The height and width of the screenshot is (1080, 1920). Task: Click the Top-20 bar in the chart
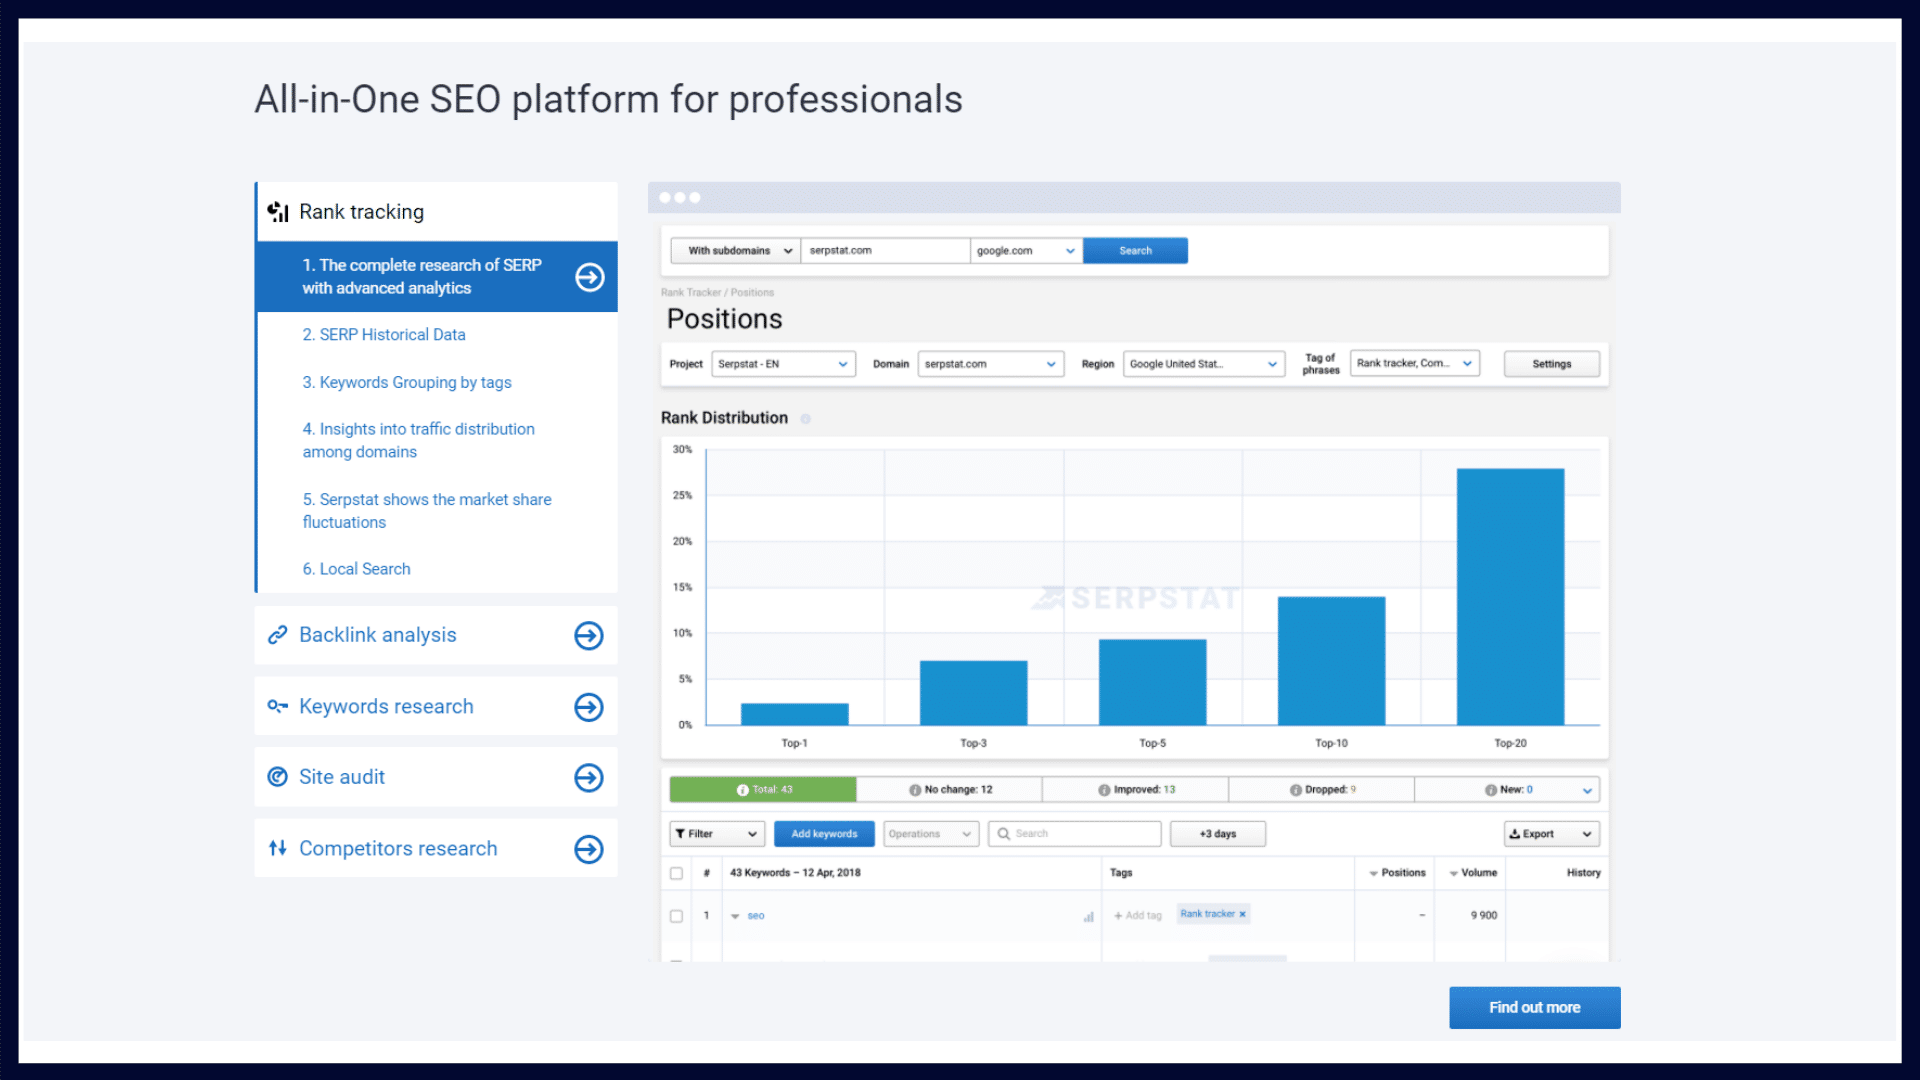(x=1510, y=597)
